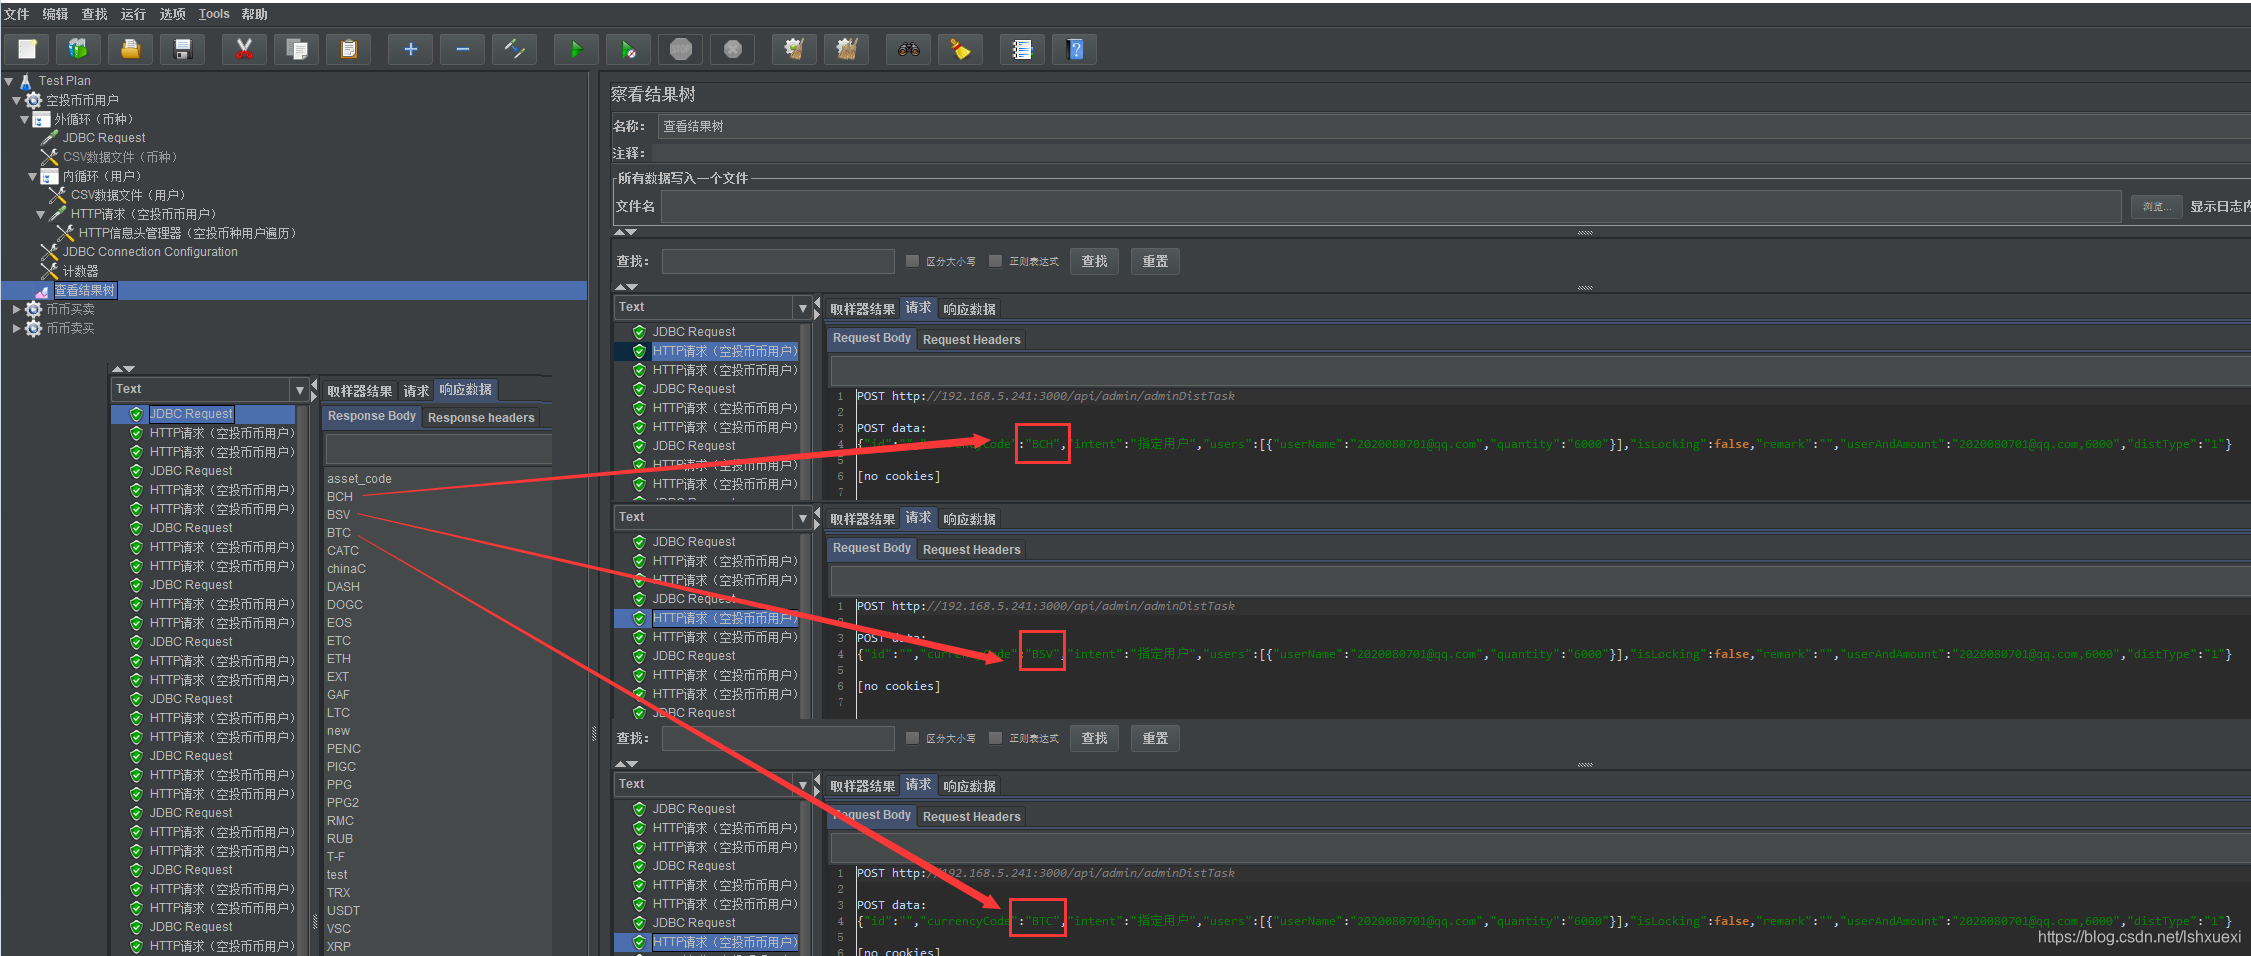This screenshot has width=2251, height=956.
Task: Open the 文件 menu
Action: click(17, 14)
